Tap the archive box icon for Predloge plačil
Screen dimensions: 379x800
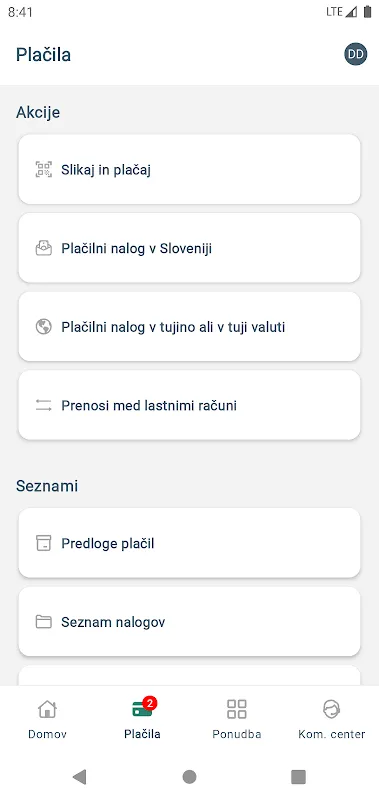[x=43, y=543]
